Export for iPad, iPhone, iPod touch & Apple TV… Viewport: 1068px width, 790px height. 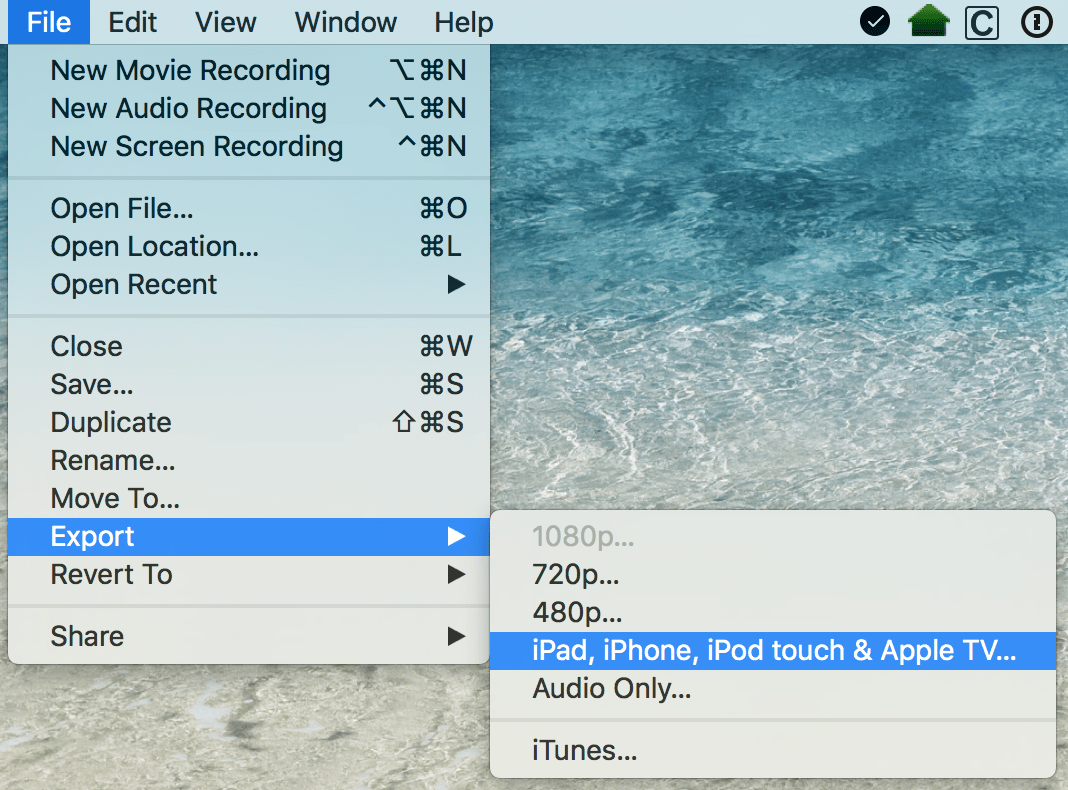773,651
